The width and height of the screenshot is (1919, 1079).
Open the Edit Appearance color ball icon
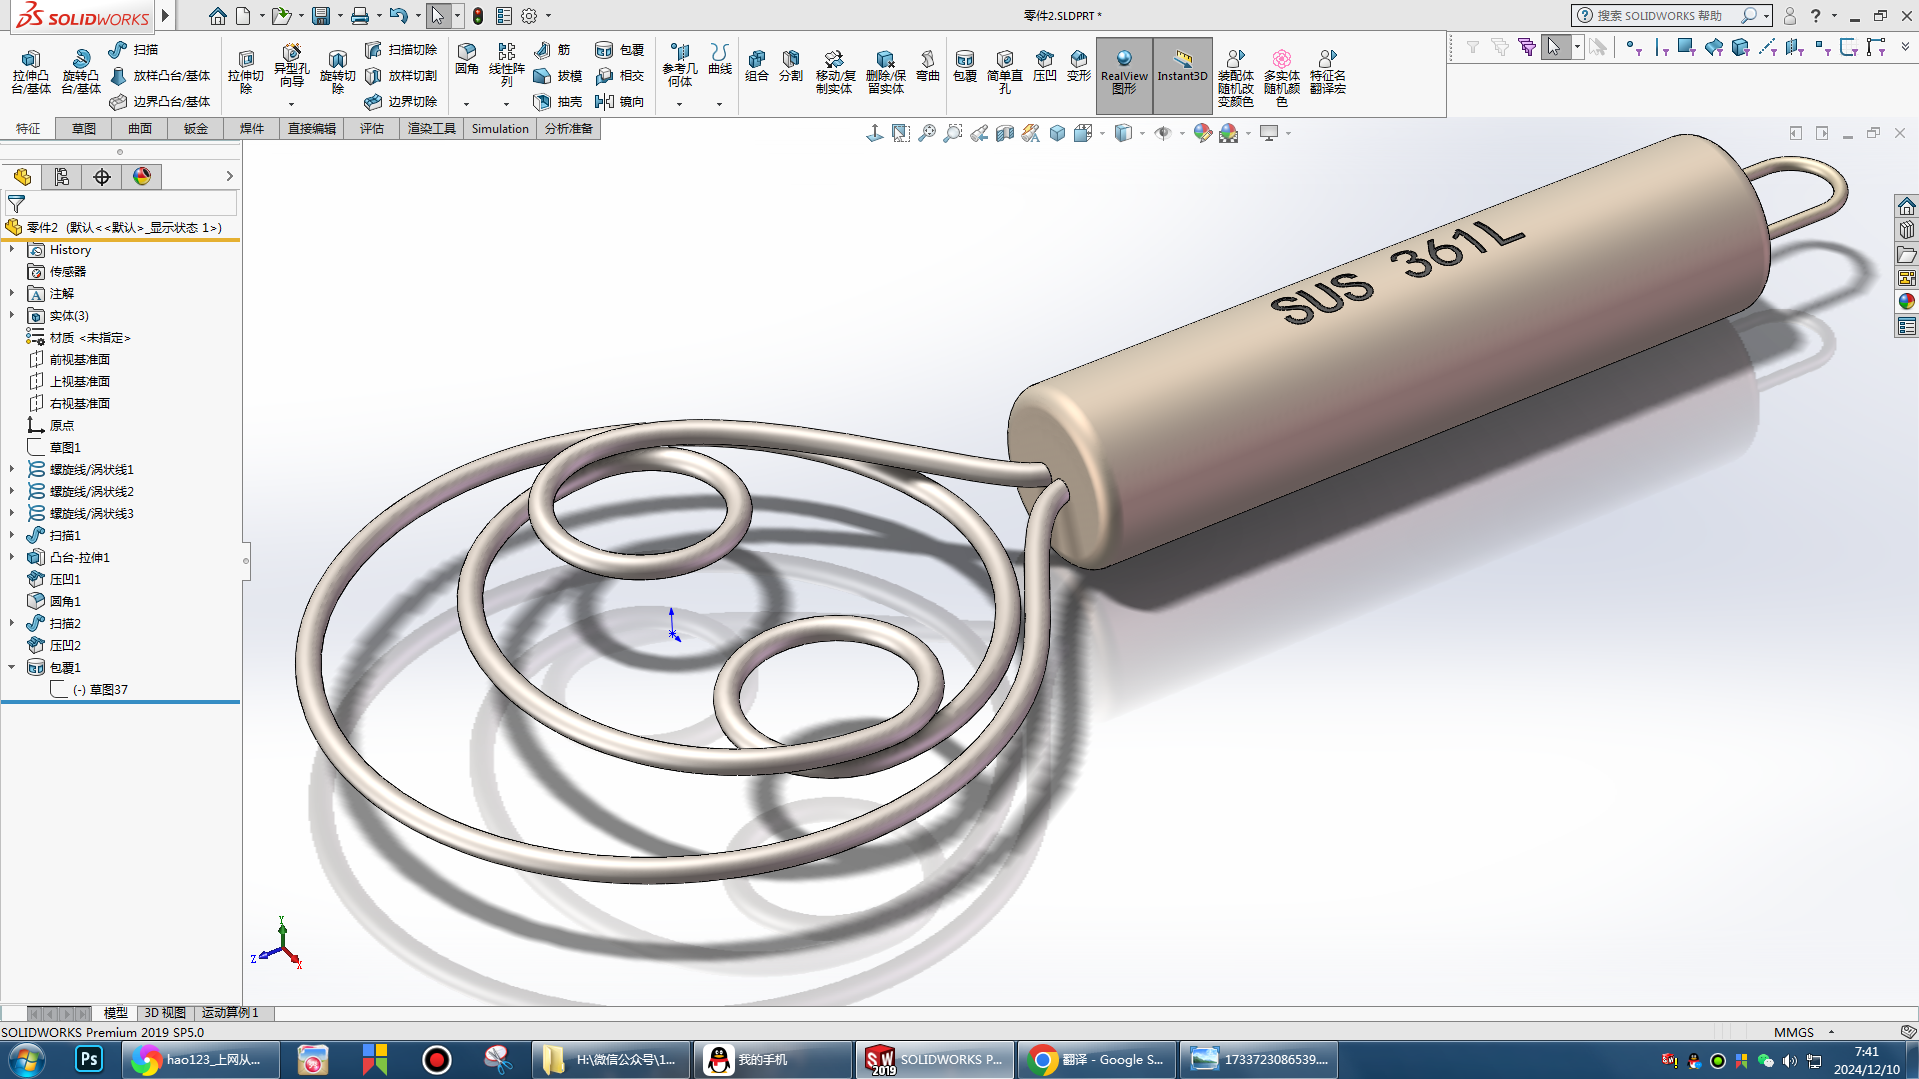pos(1202,133)
